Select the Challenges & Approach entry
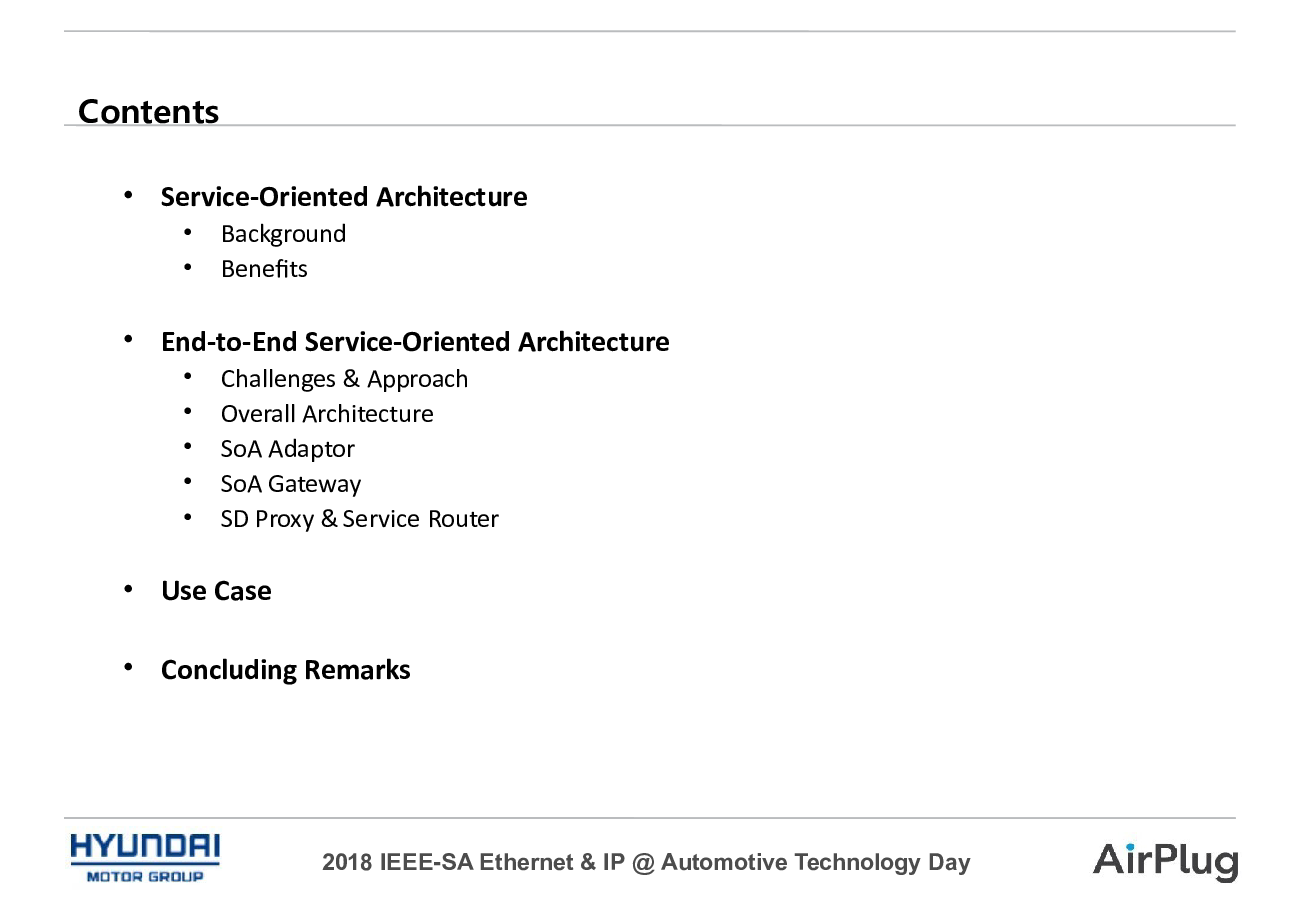This screenshot has height=900, width=1300. point(344,379)
